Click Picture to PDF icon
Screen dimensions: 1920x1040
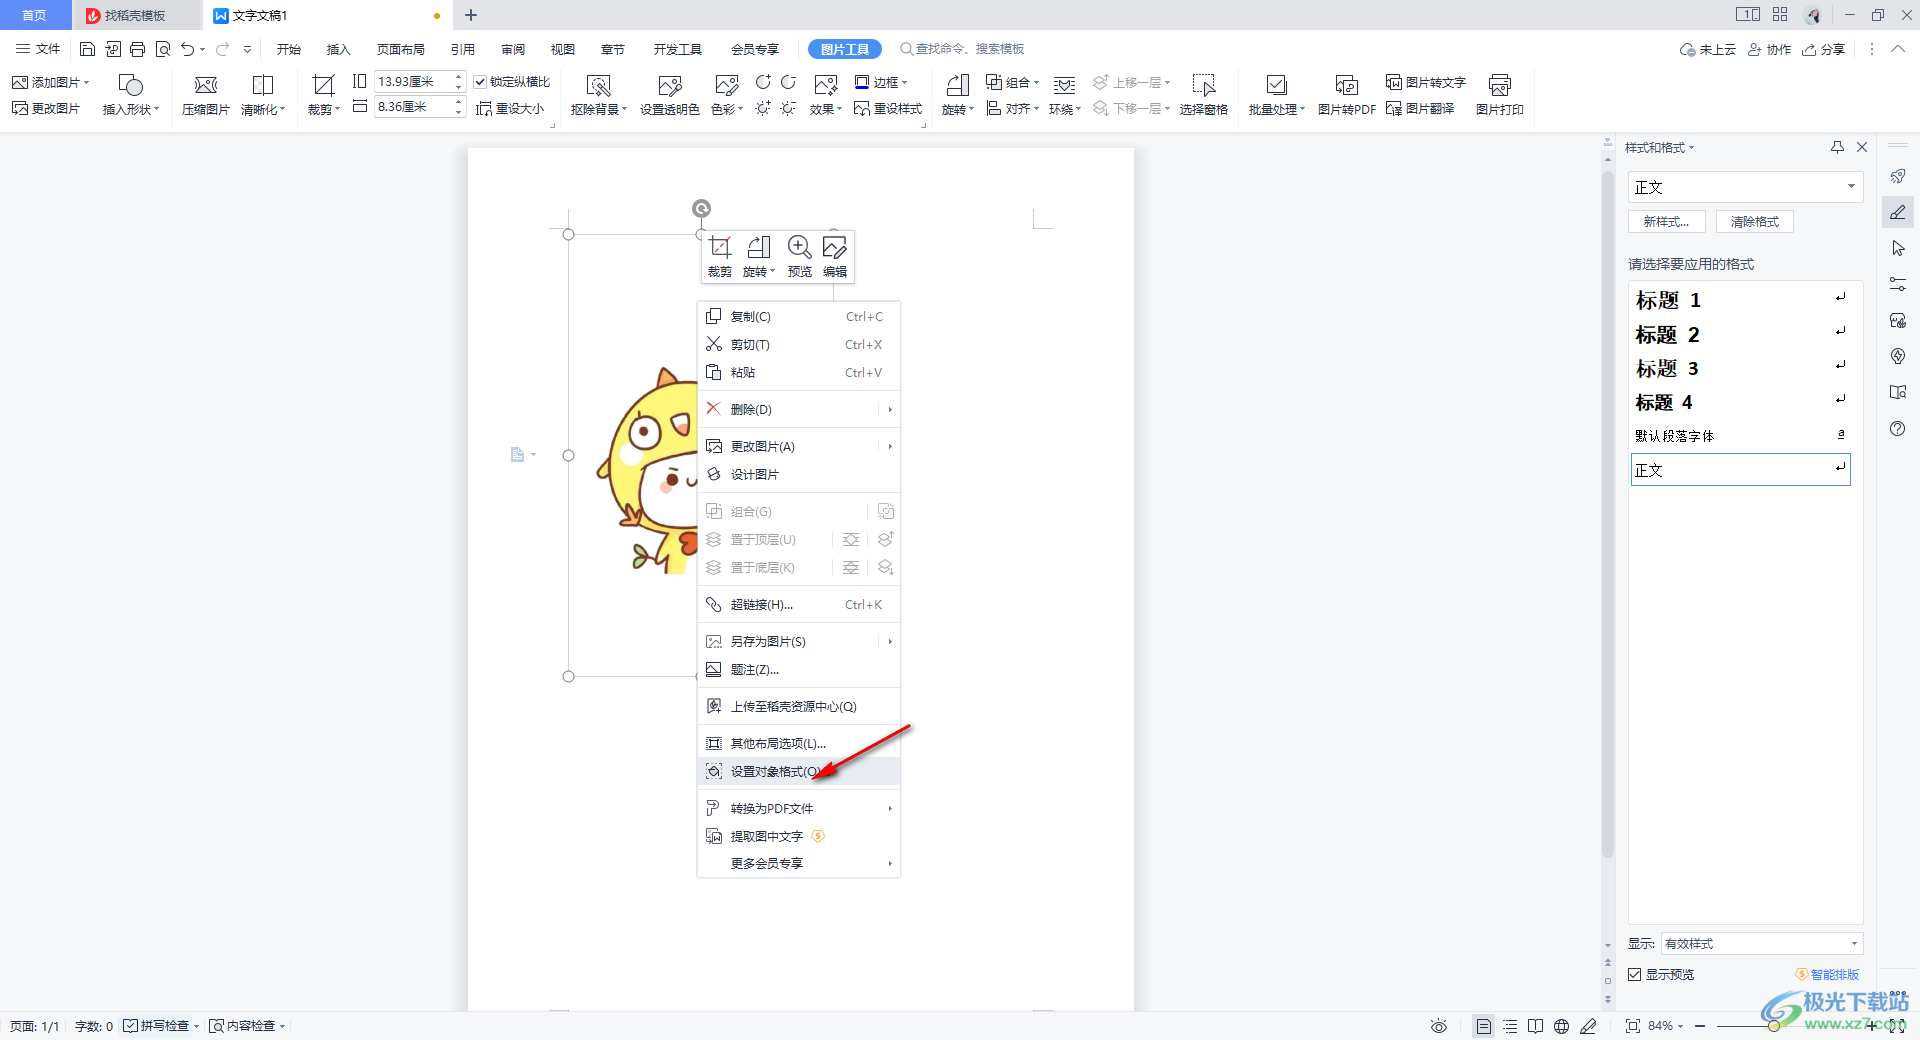[x=1347, y=86]
